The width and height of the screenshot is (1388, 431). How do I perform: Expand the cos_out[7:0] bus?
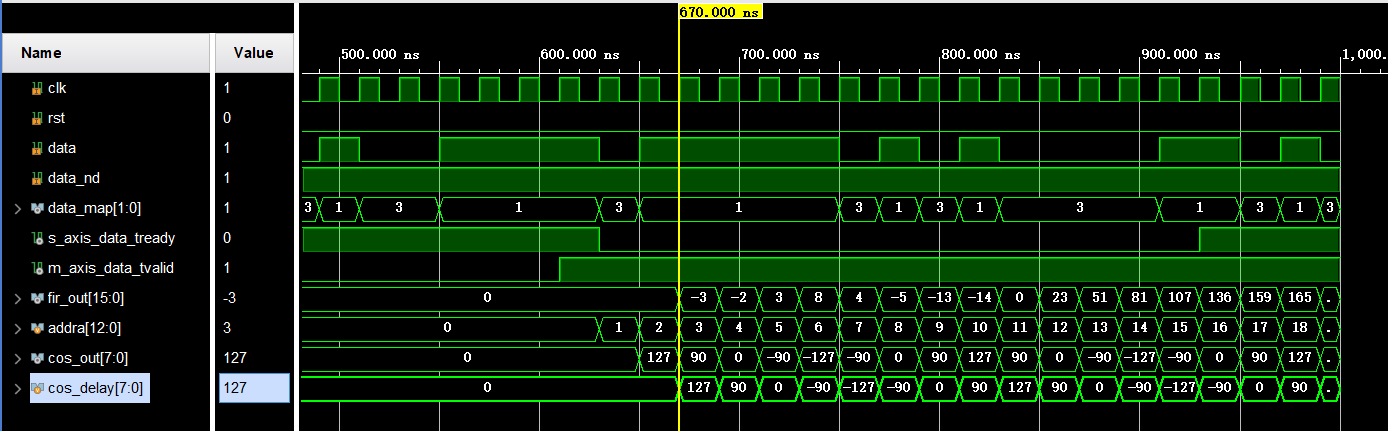(16, 358)
